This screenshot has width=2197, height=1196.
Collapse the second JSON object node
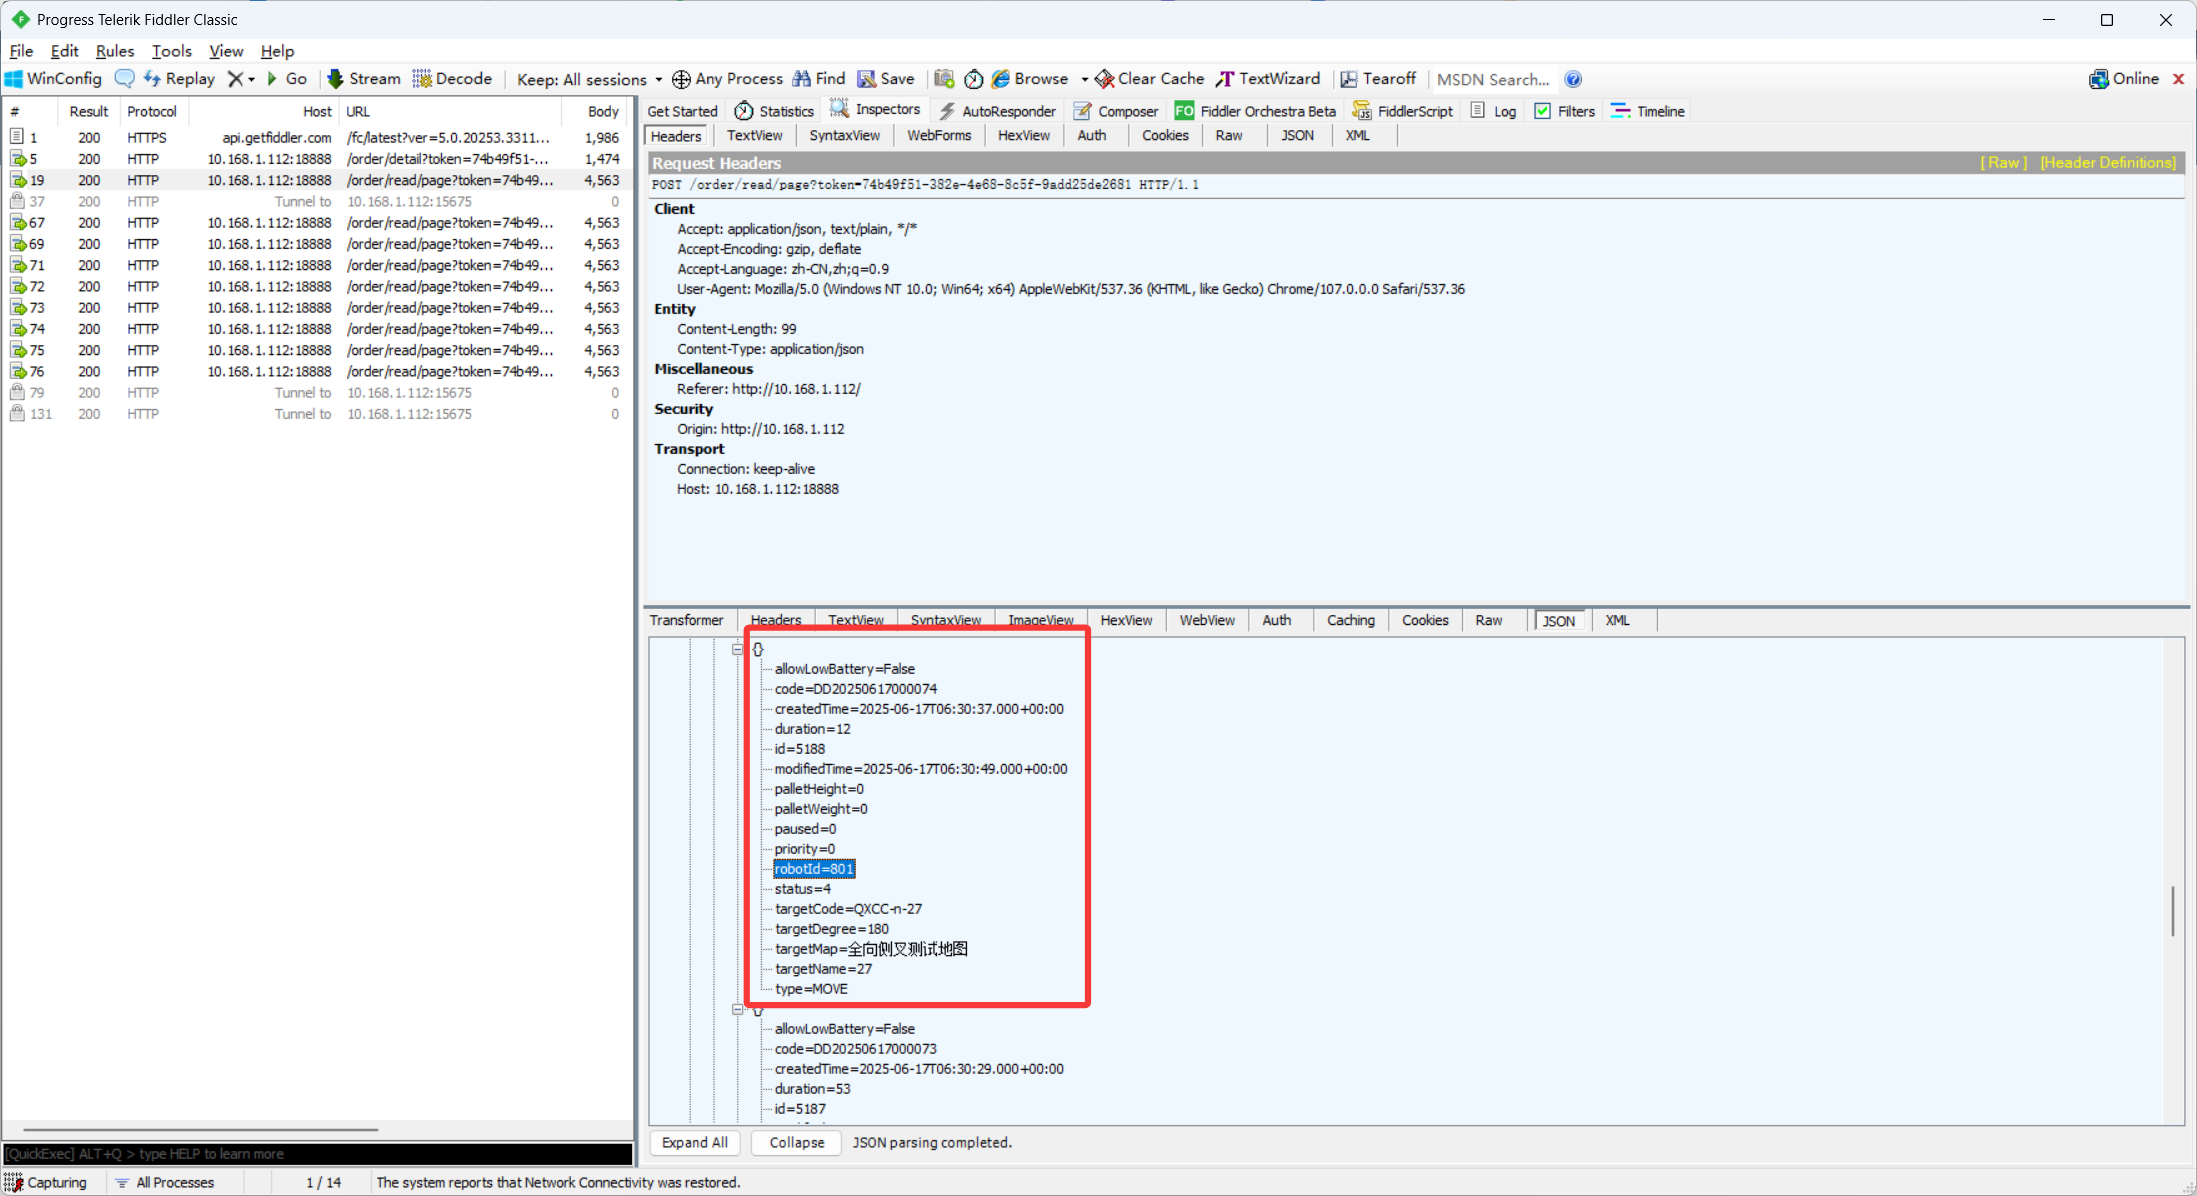click(x=738, y=1009)
